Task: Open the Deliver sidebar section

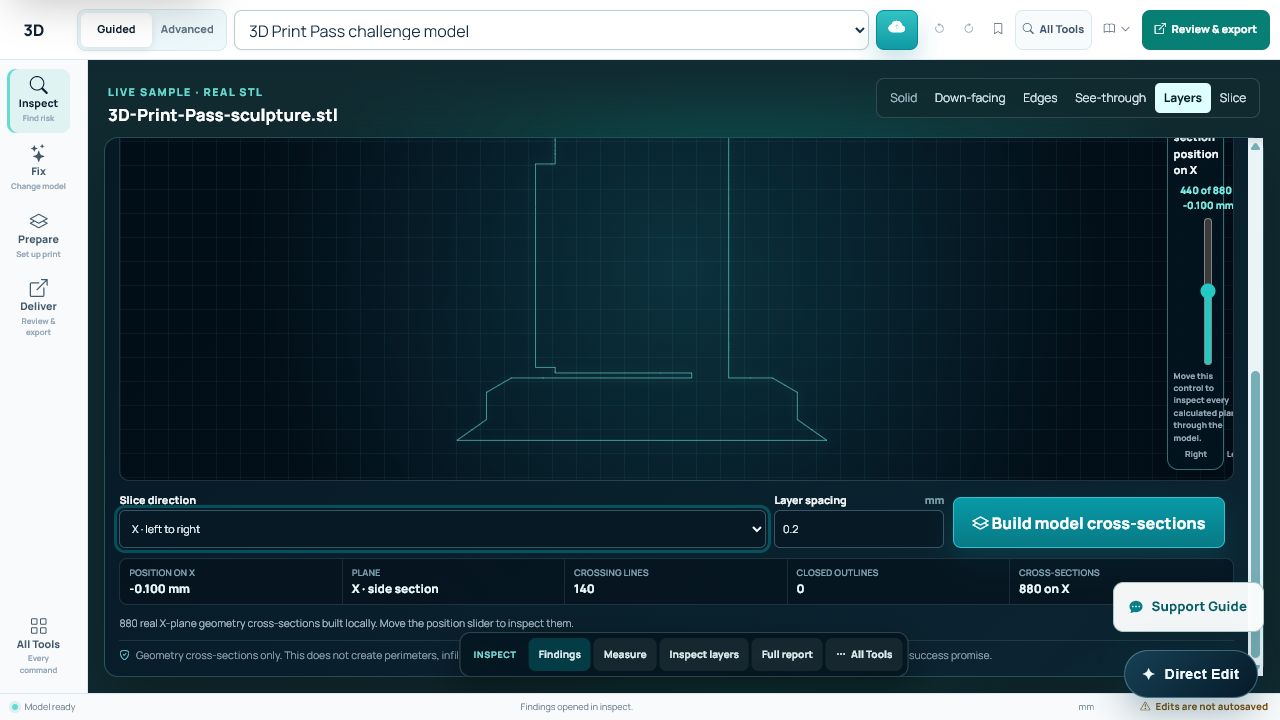Action: [x=38, y=307]
